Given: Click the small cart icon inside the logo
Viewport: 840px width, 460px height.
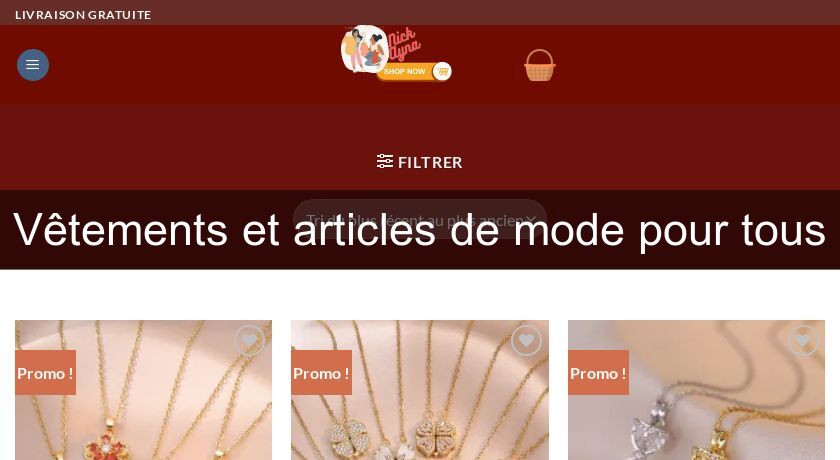Looking at the screenshot, I should click(x=442, y=71).
